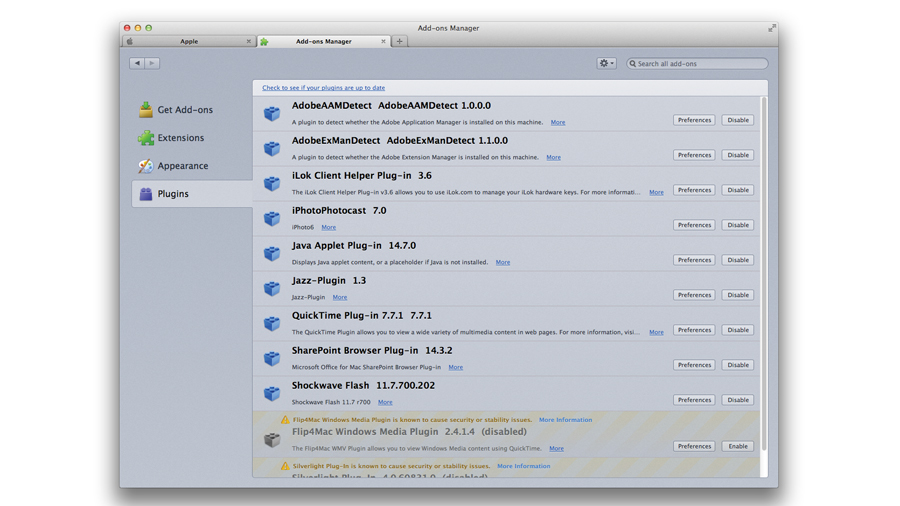Image resolution: width=900 pixels, height=506 pixels.
Task: Click the AdobeAAMDetect plugin brick icon
Action: [272, 114]
